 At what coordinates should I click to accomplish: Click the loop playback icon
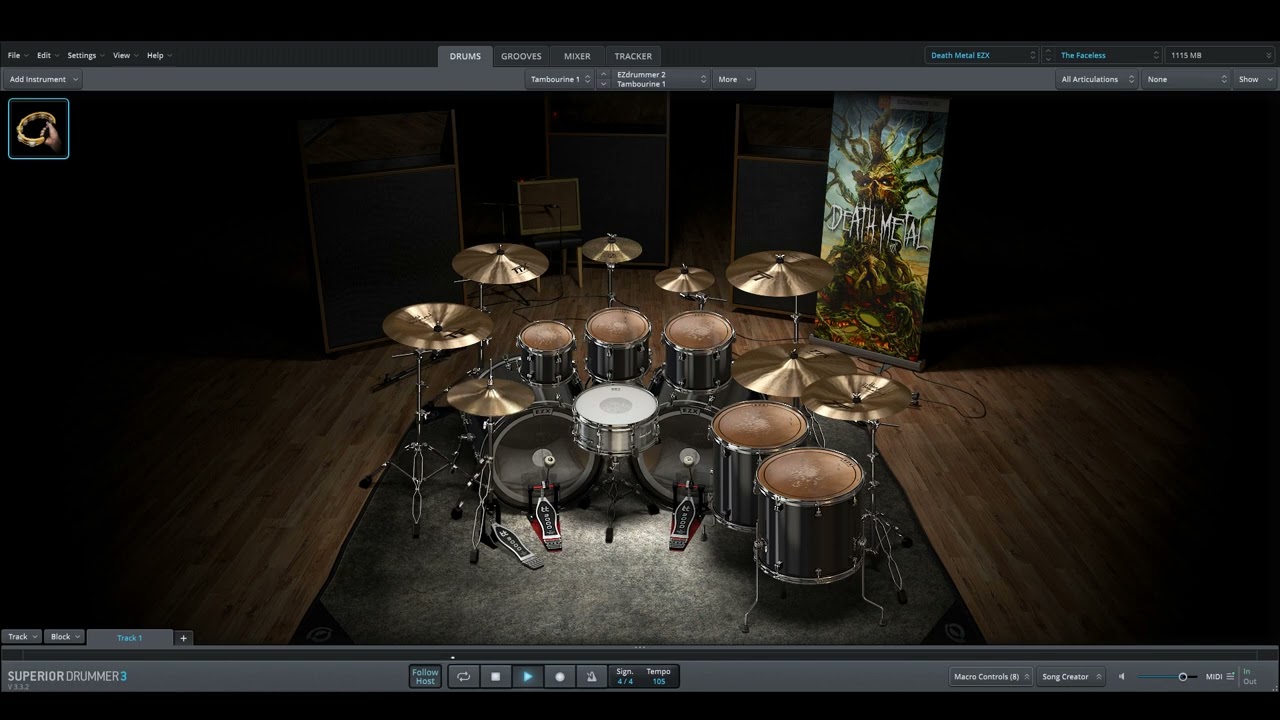point(464,677)
